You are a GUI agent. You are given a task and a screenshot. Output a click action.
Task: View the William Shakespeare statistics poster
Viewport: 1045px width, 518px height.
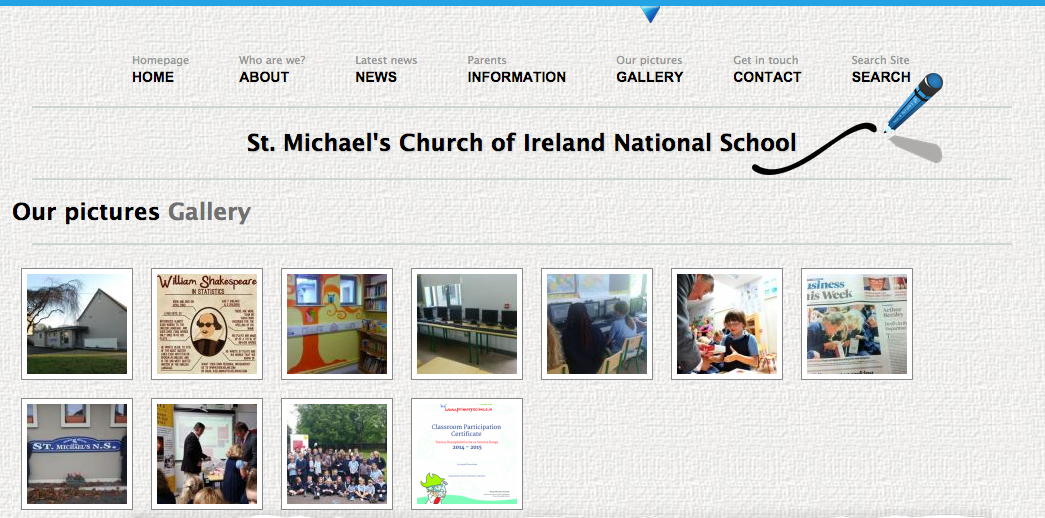(207, 324)
